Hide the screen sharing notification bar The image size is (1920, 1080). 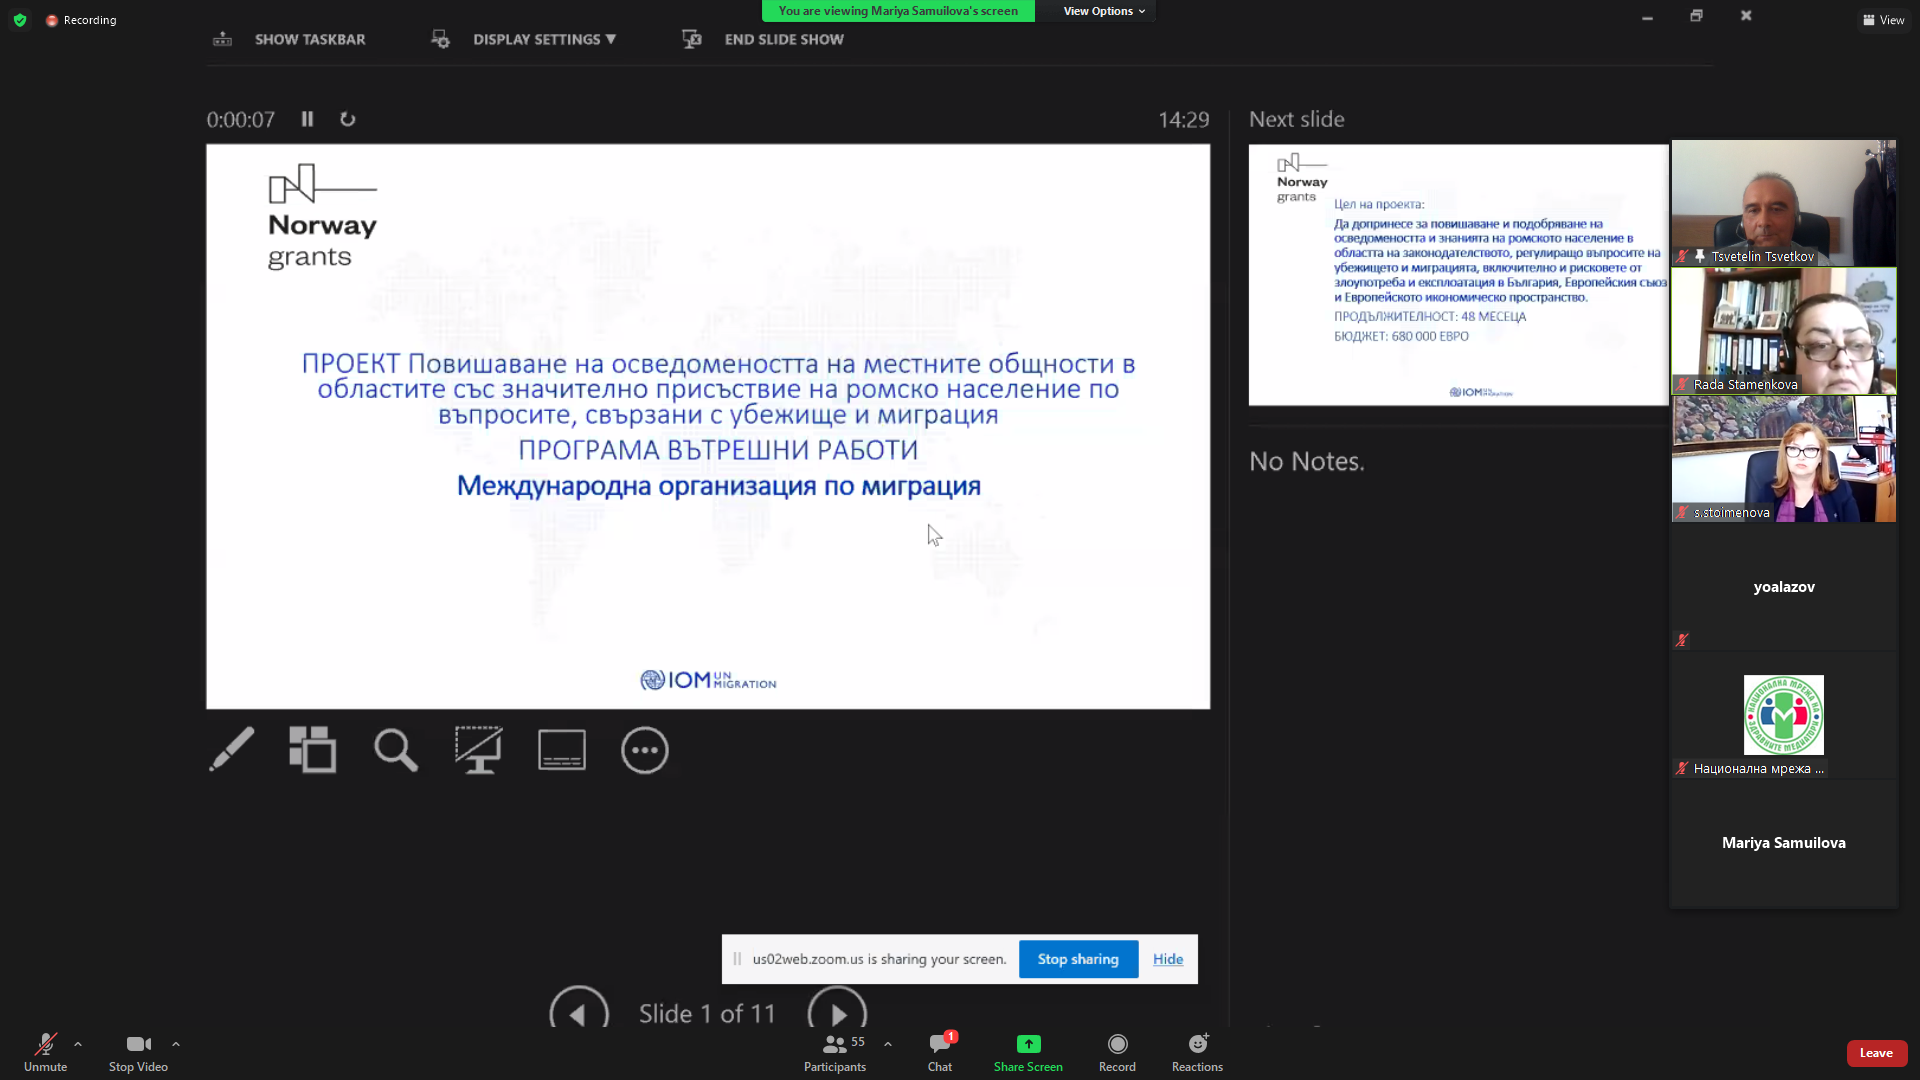pos(1168,959)
